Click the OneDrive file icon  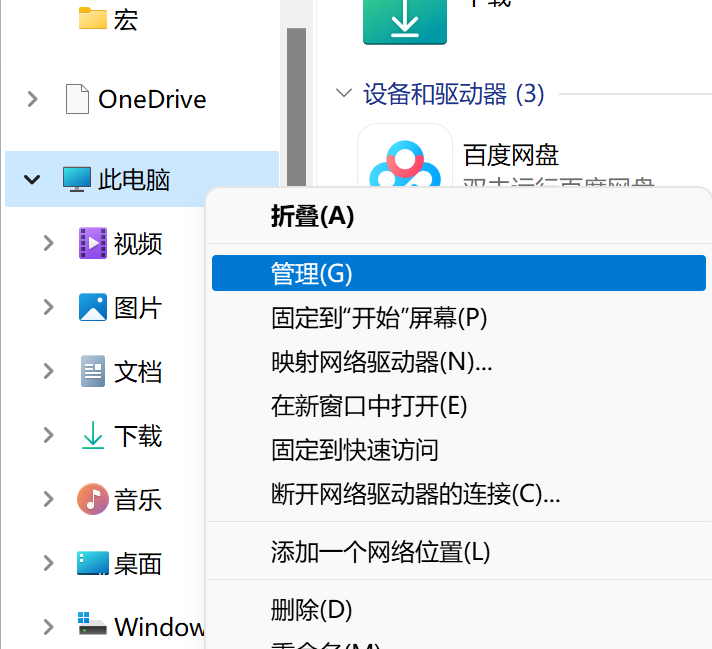coord(77,99)
